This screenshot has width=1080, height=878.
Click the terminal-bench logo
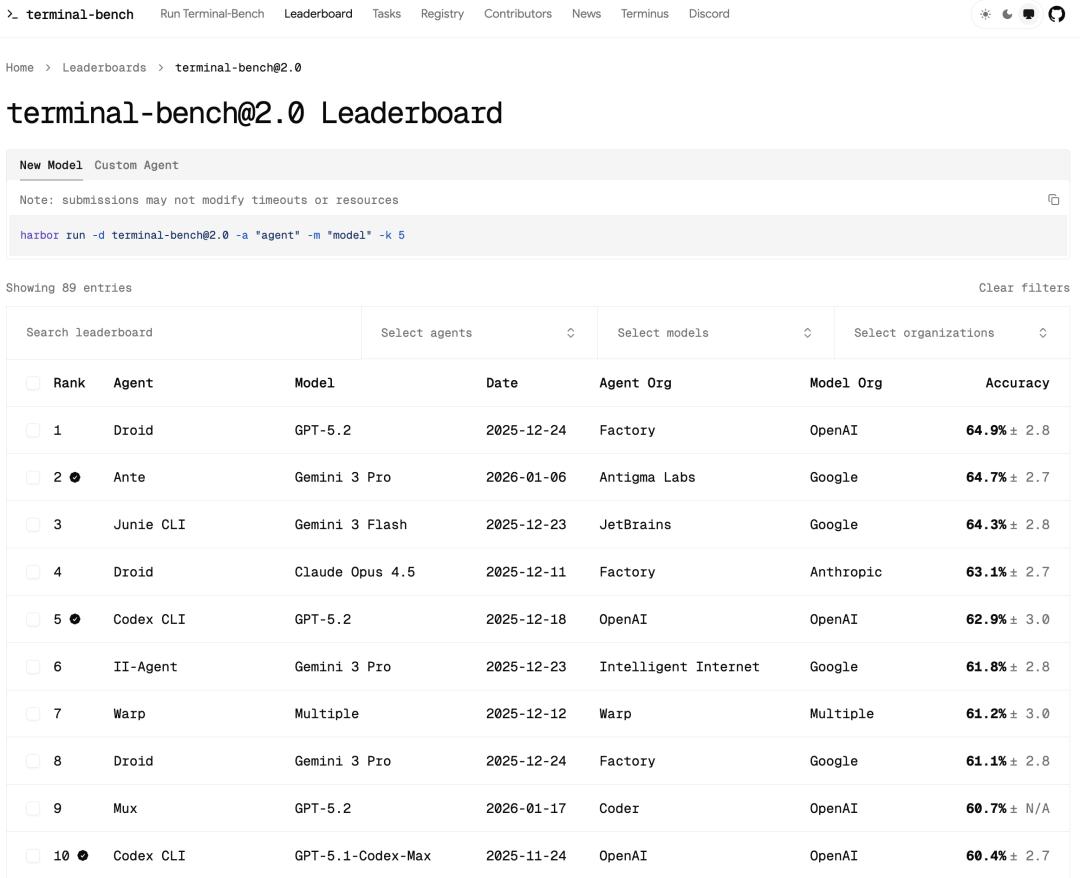click(70, 14)
